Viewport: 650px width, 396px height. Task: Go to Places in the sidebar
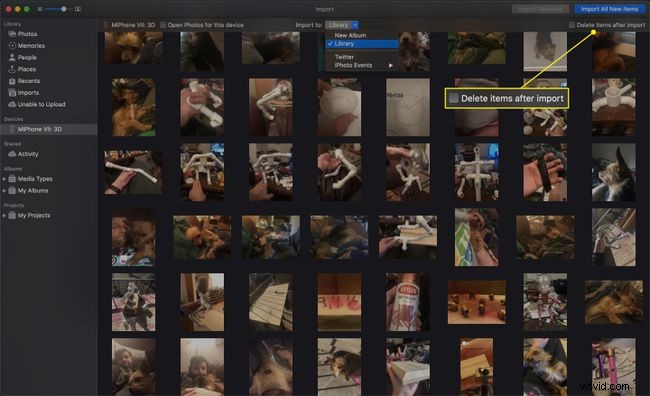[x=27, y=69]
